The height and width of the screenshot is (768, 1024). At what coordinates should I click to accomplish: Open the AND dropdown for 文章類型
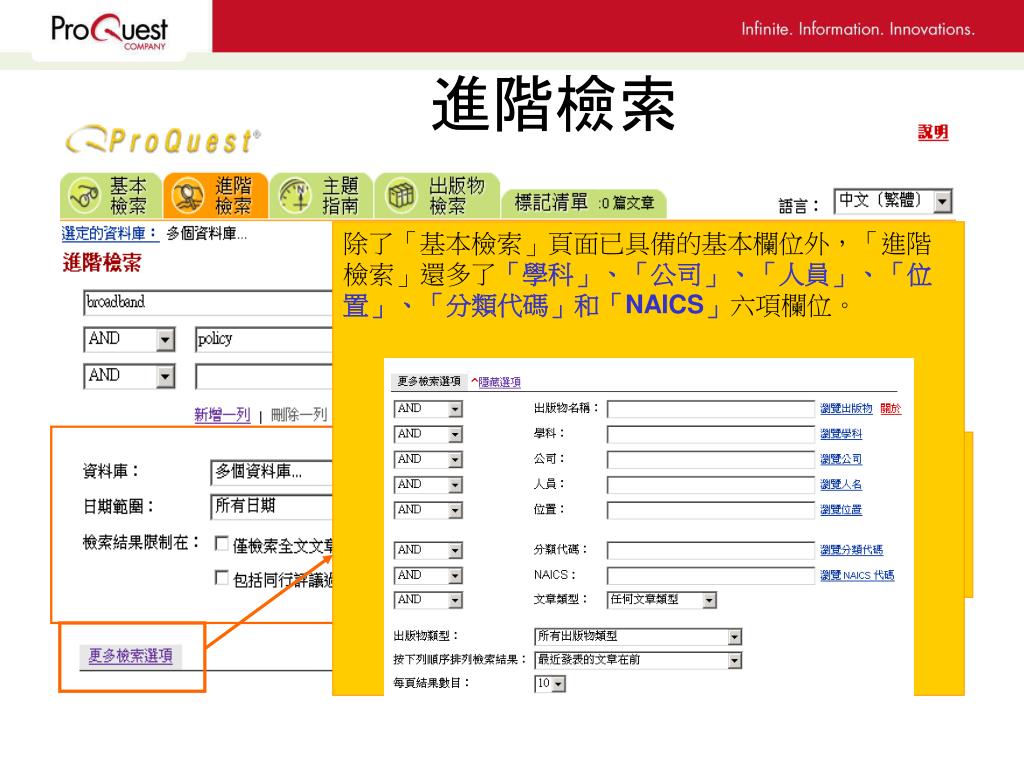click(428, 600)
